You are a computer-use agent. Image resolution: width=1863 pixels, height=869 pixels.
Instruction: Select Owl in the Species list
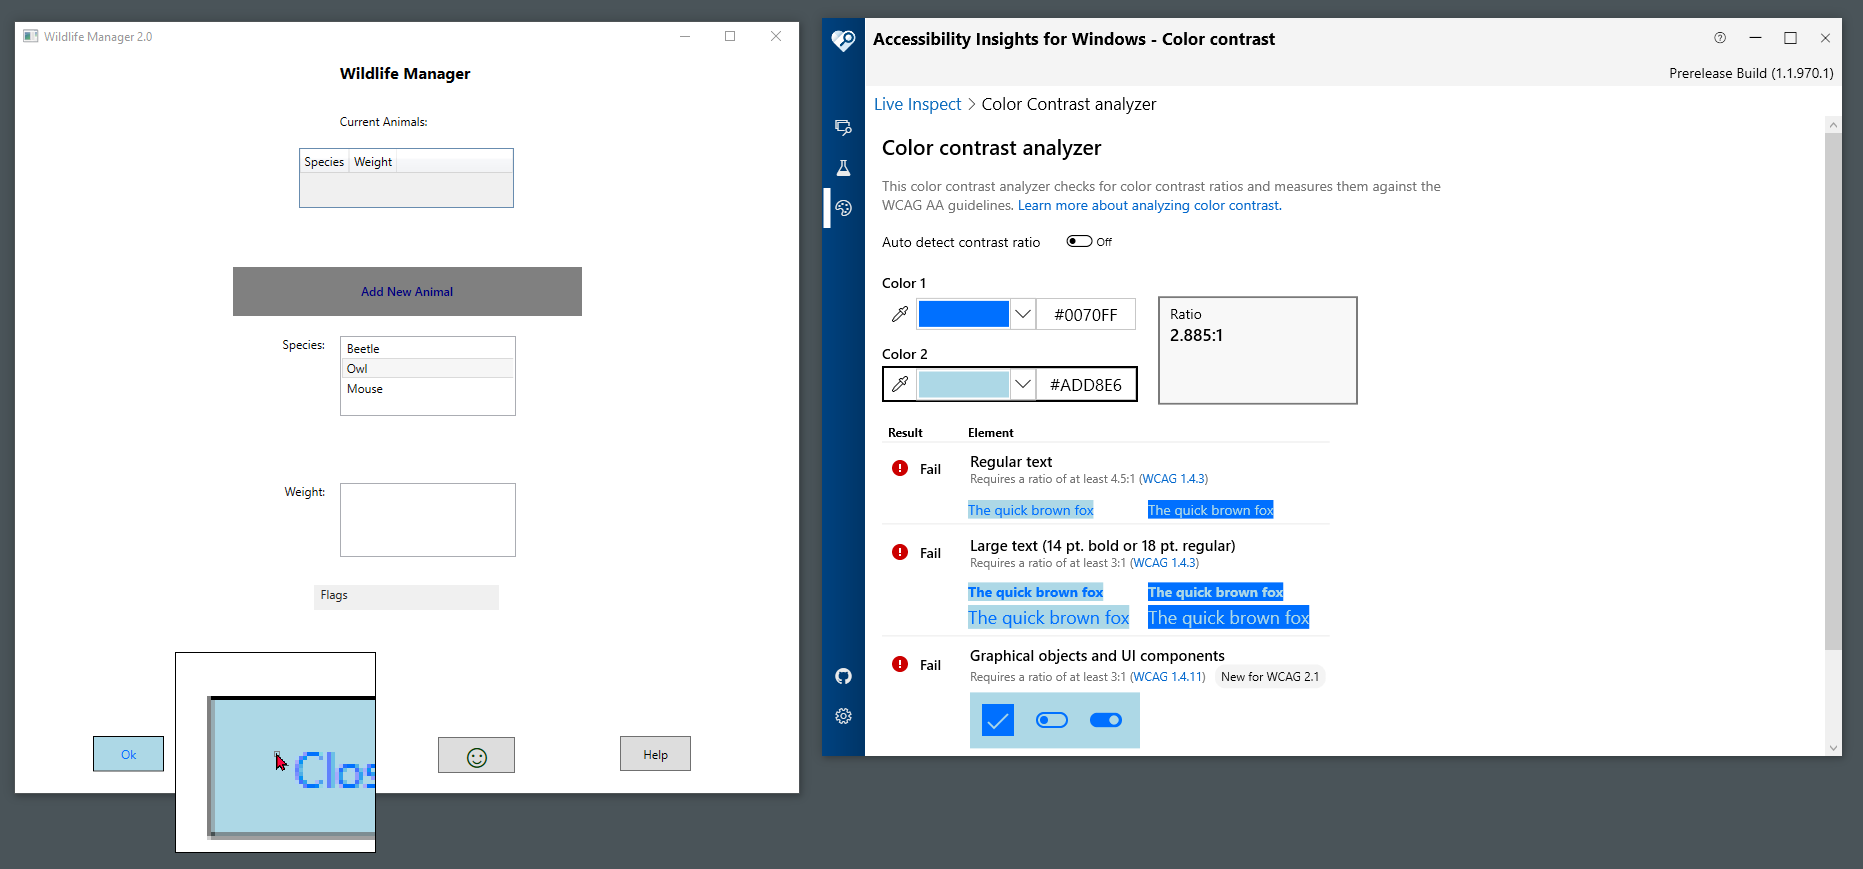[428, 368]
